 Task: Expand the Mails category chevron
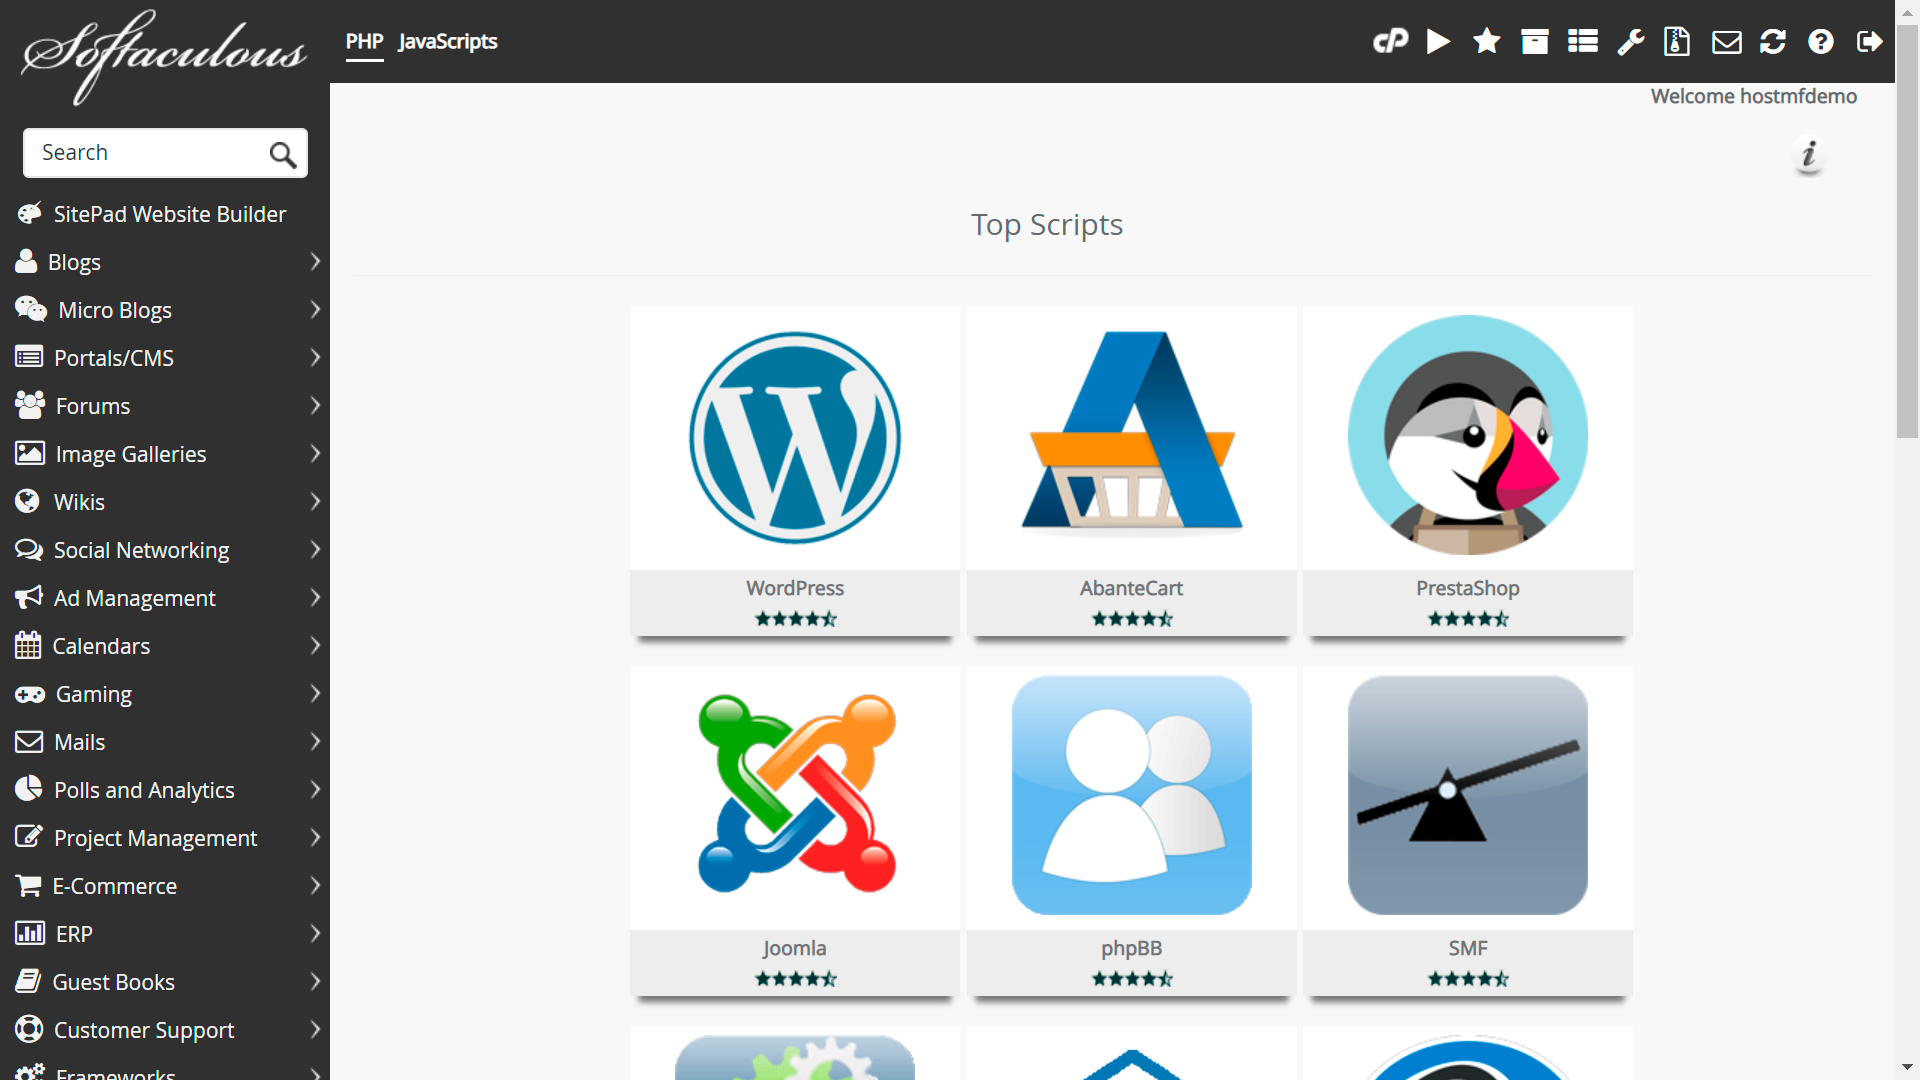(x=315, y=741)
